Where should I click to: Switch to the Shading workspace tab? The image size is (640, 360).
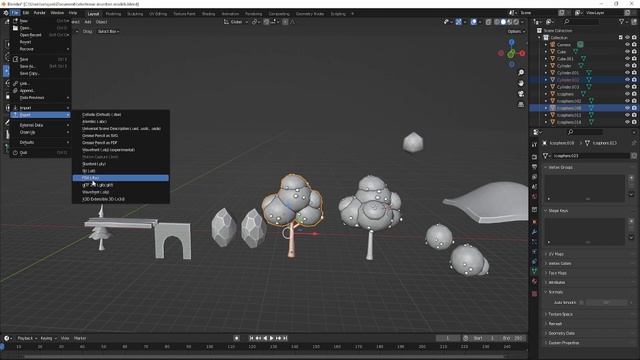pos(208,13)
